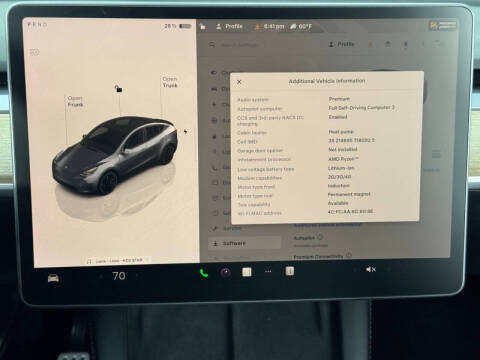The height and width of the screenshot is (360, 480).
Task: Tap the Open Trunk label
Action: [170, 82]
